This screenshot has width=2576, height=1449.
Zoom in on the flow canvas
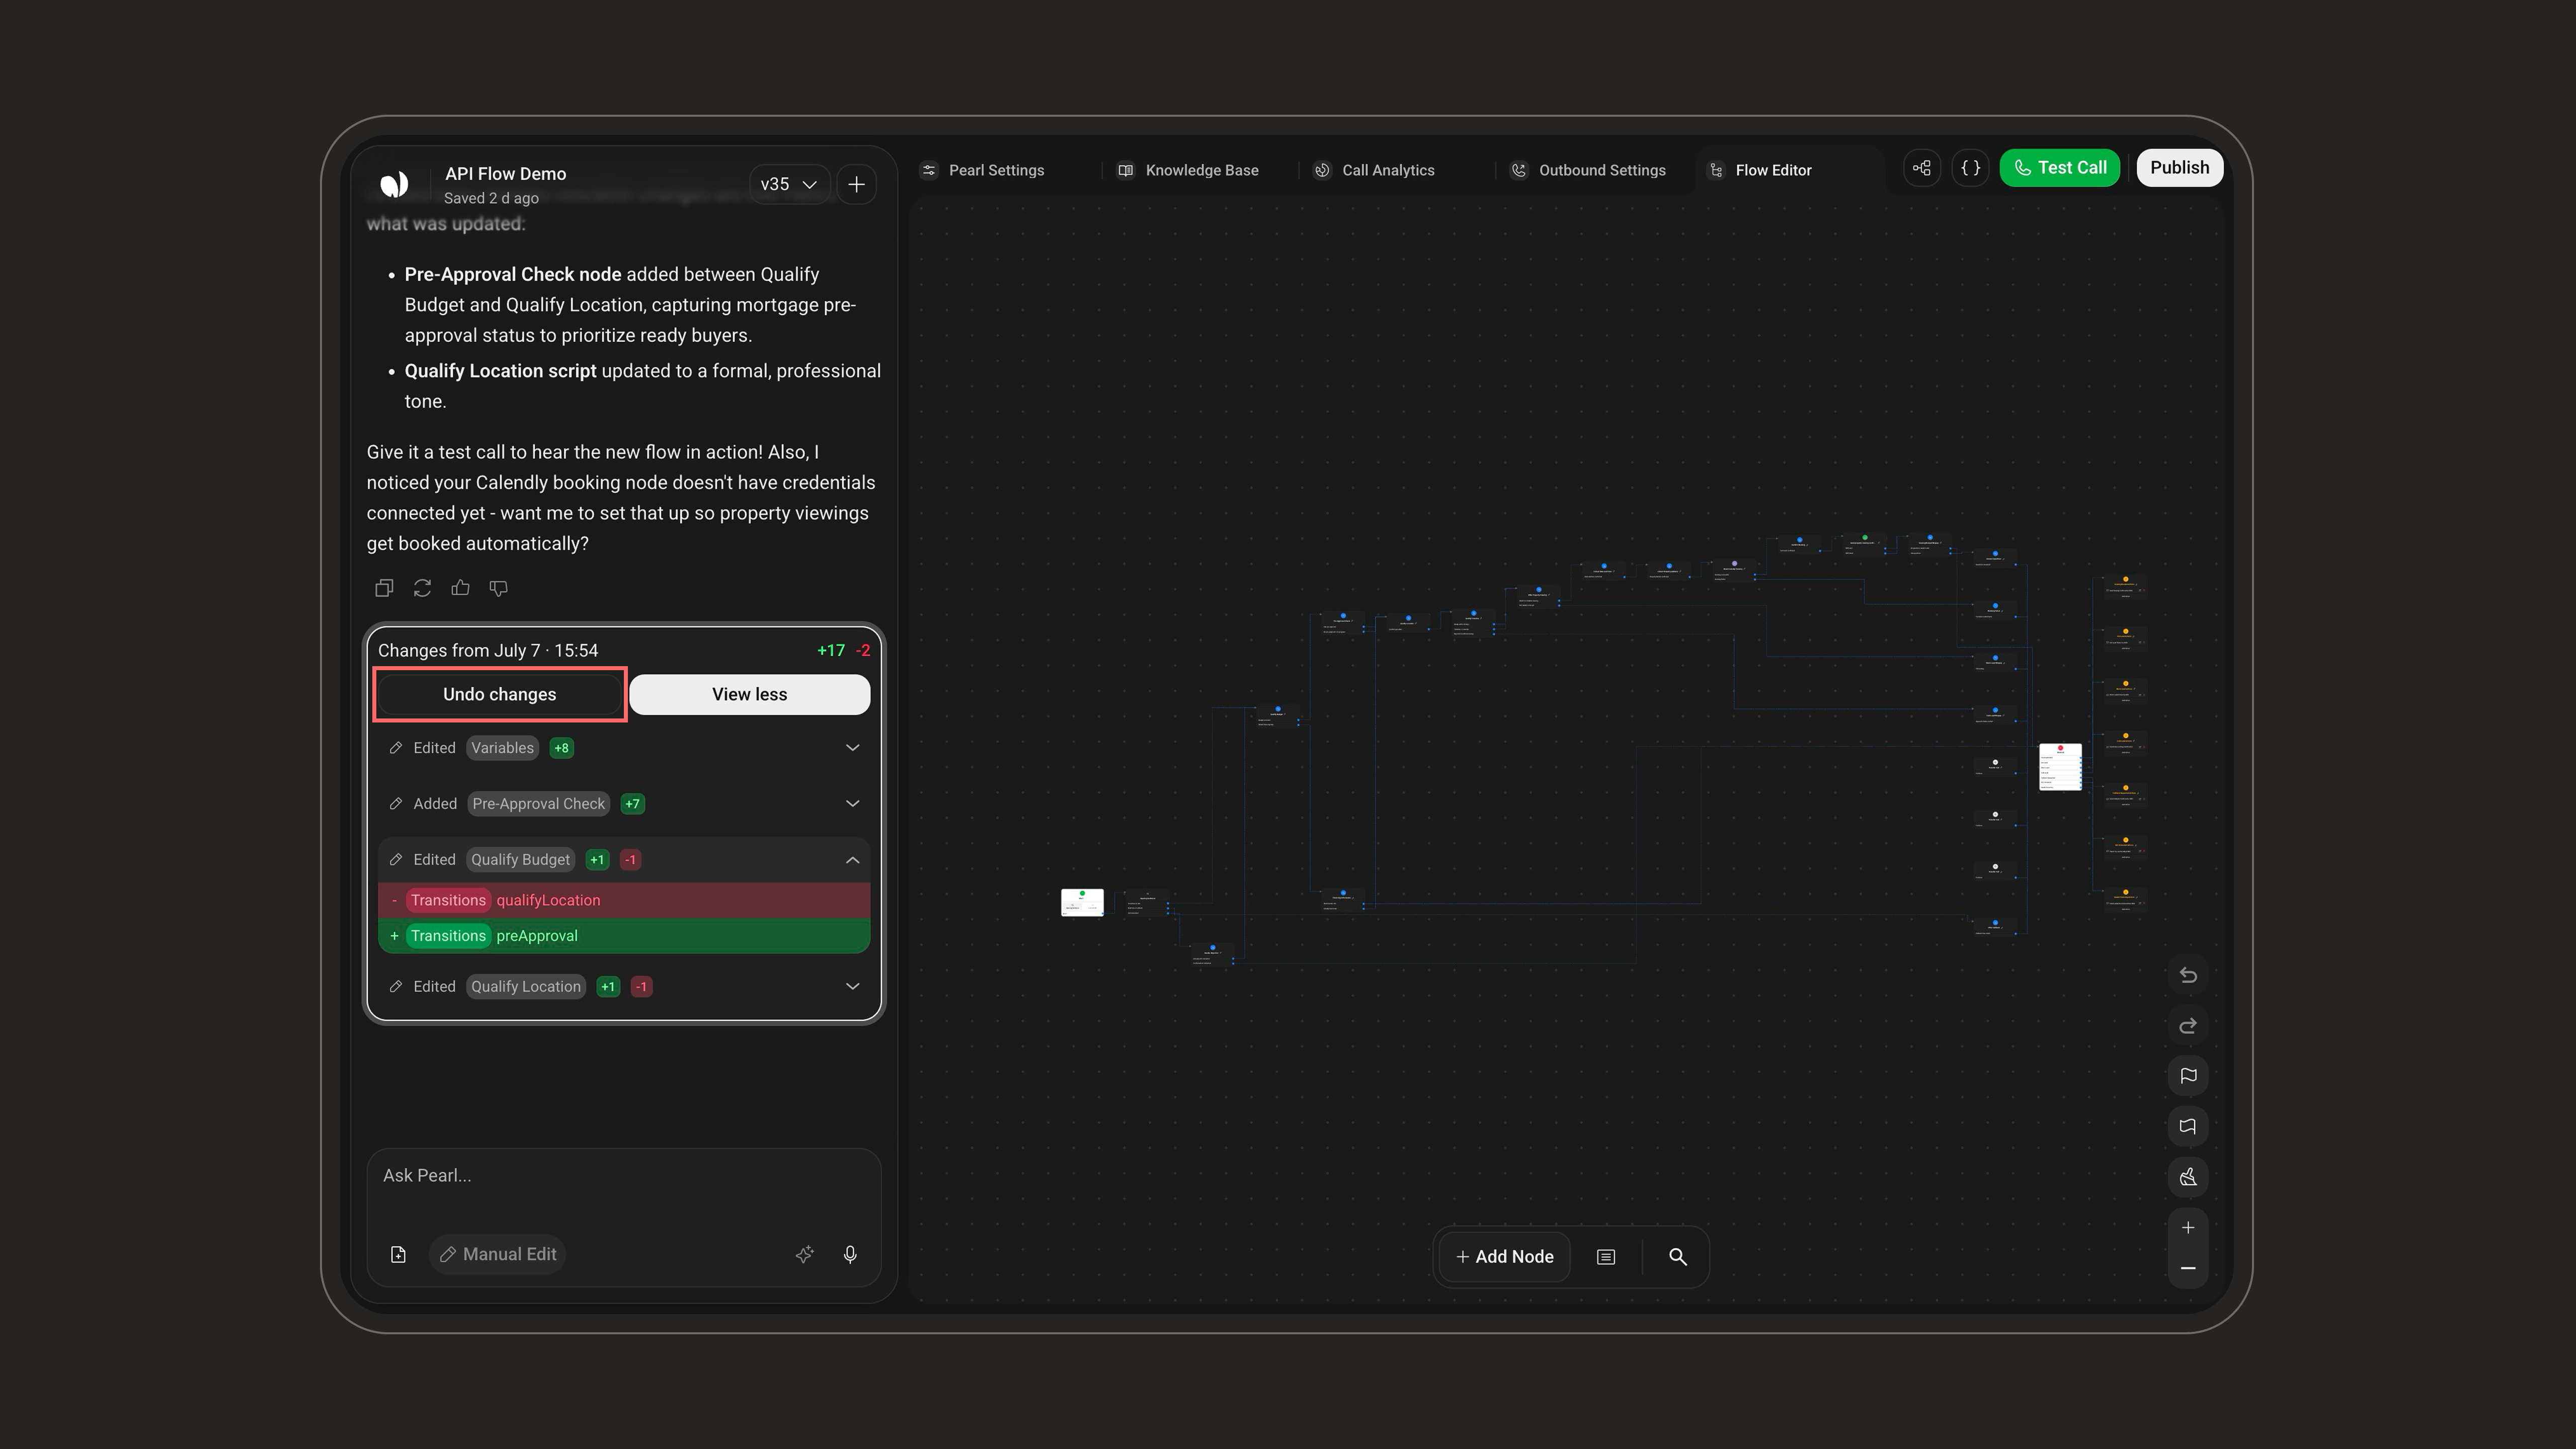pos(2188,1228)
